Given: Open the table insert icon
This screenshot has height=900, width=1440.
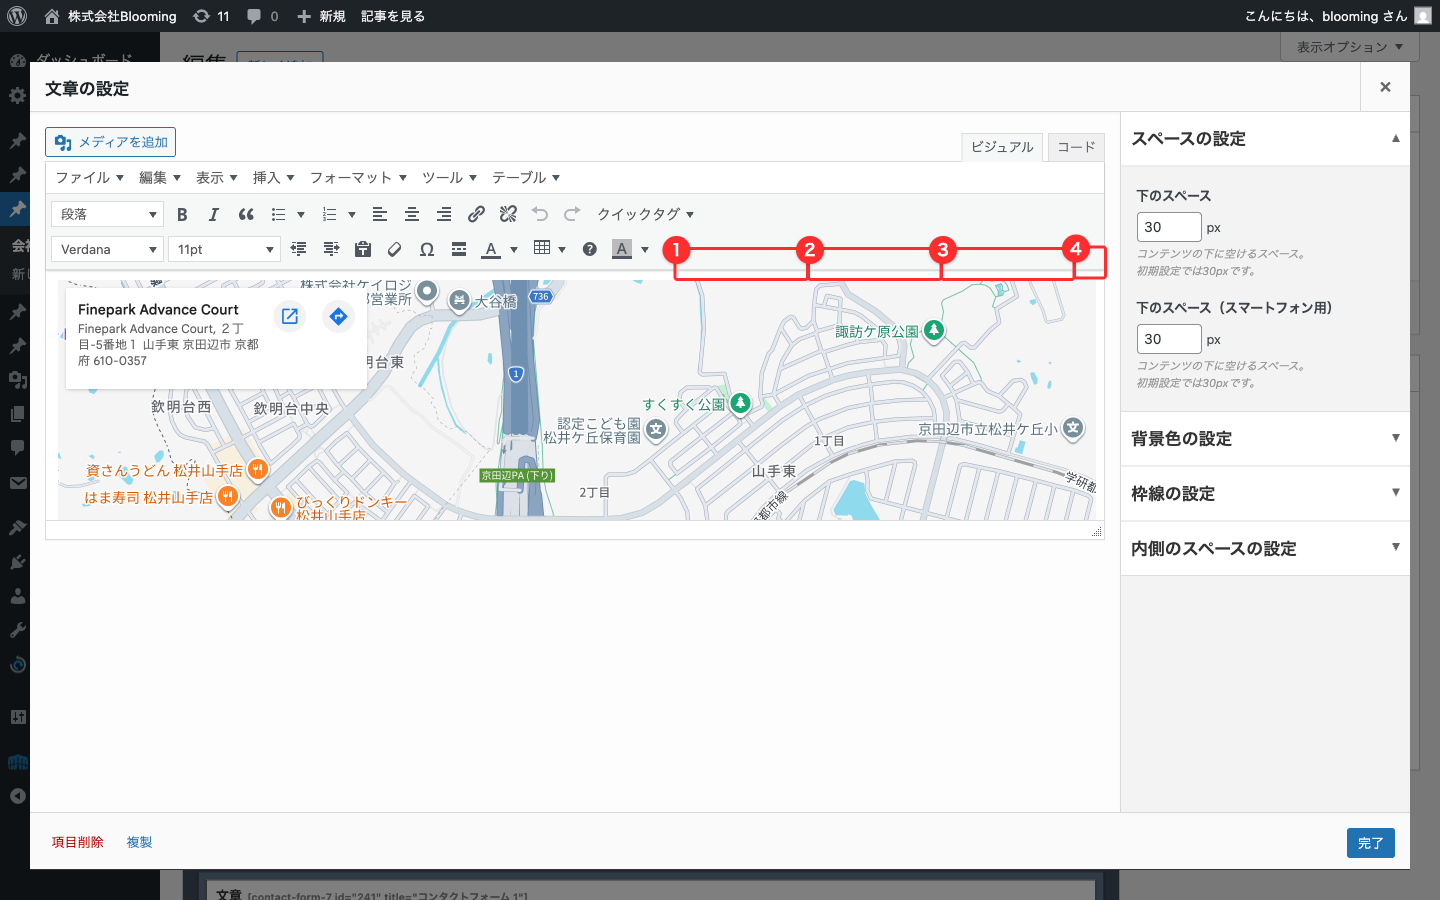Looking at the screenshot, I should pos(542,248).
